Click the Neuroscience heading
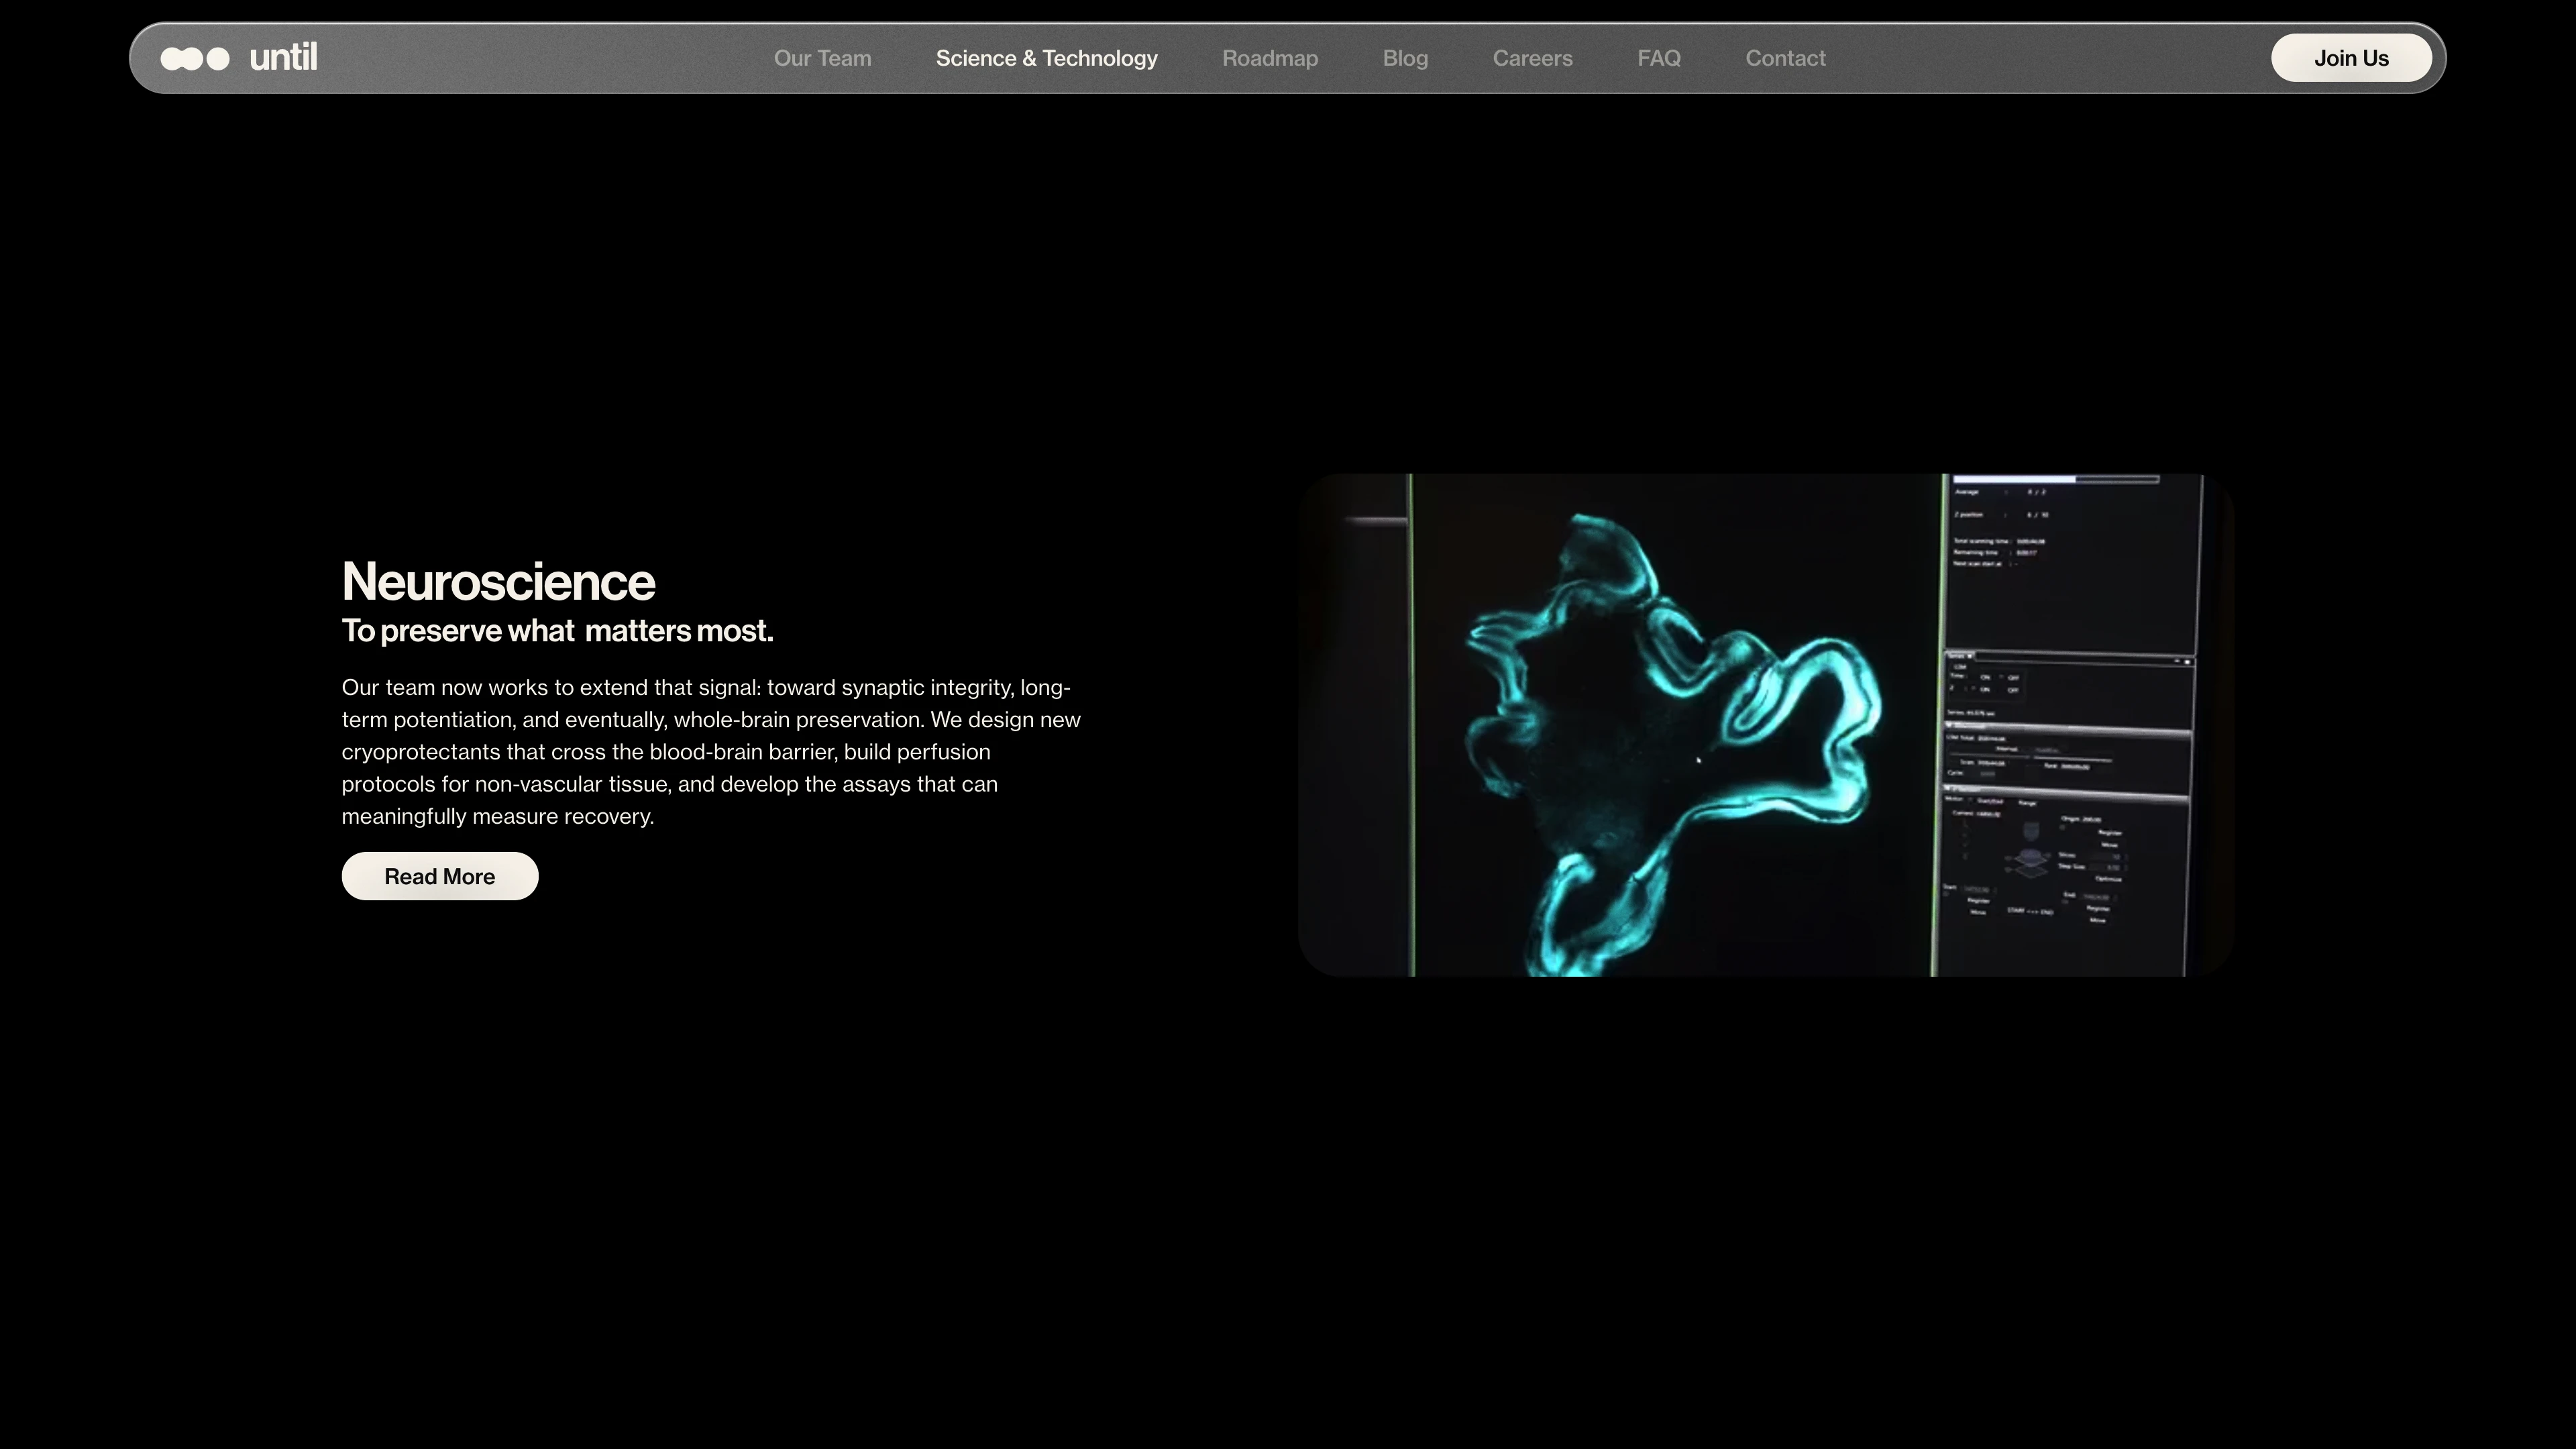 pyautogui.click(x=498, y=581)
